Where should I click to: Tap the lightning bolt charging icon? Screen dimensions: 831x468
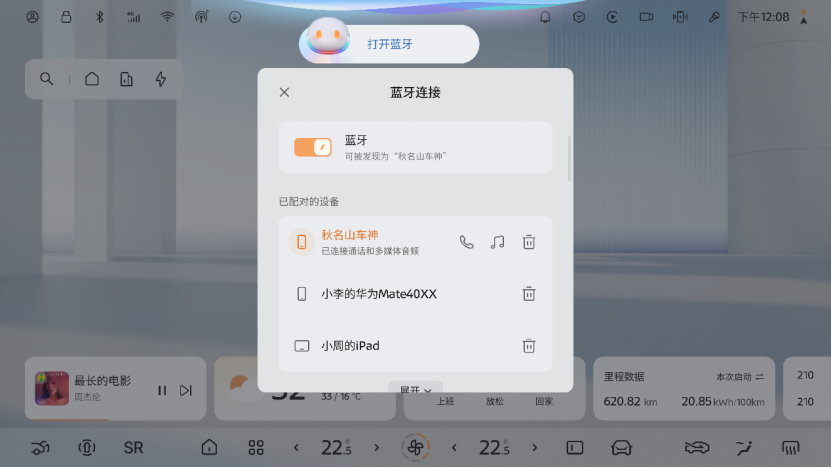(161, 79)
